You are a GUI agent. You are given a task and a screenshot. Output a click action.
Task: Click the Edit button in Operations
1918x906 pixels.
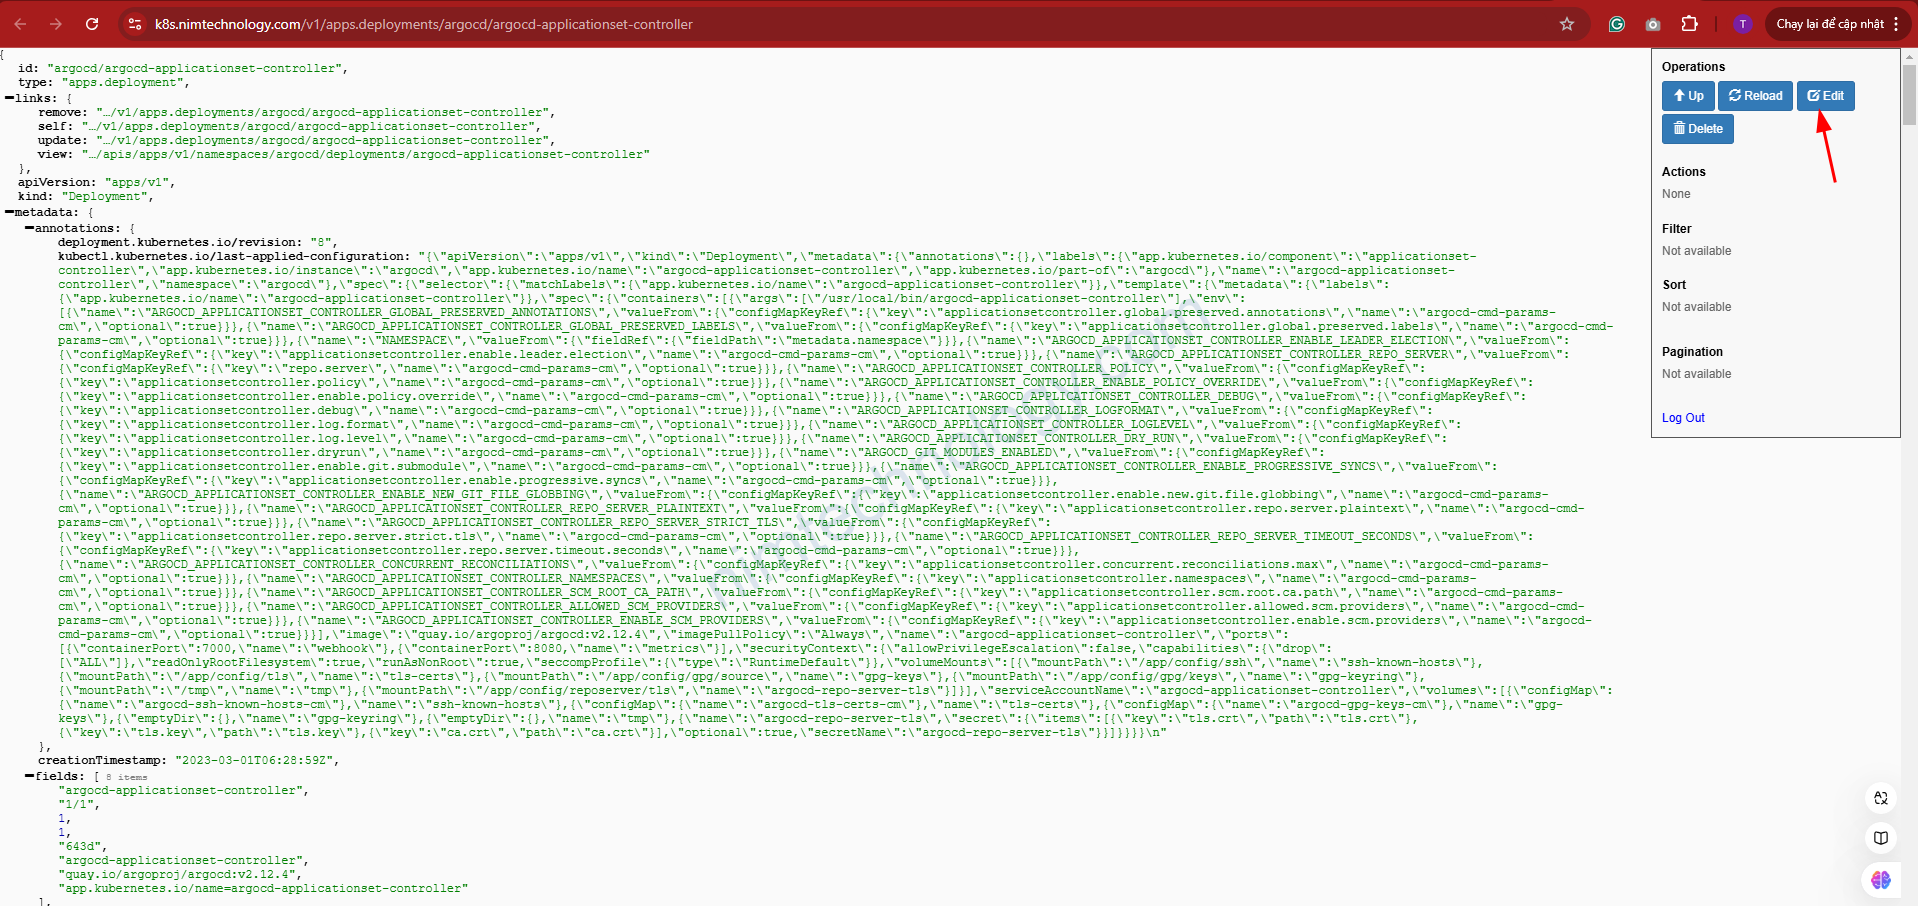pyautogui.click(x=1825, y=96)
